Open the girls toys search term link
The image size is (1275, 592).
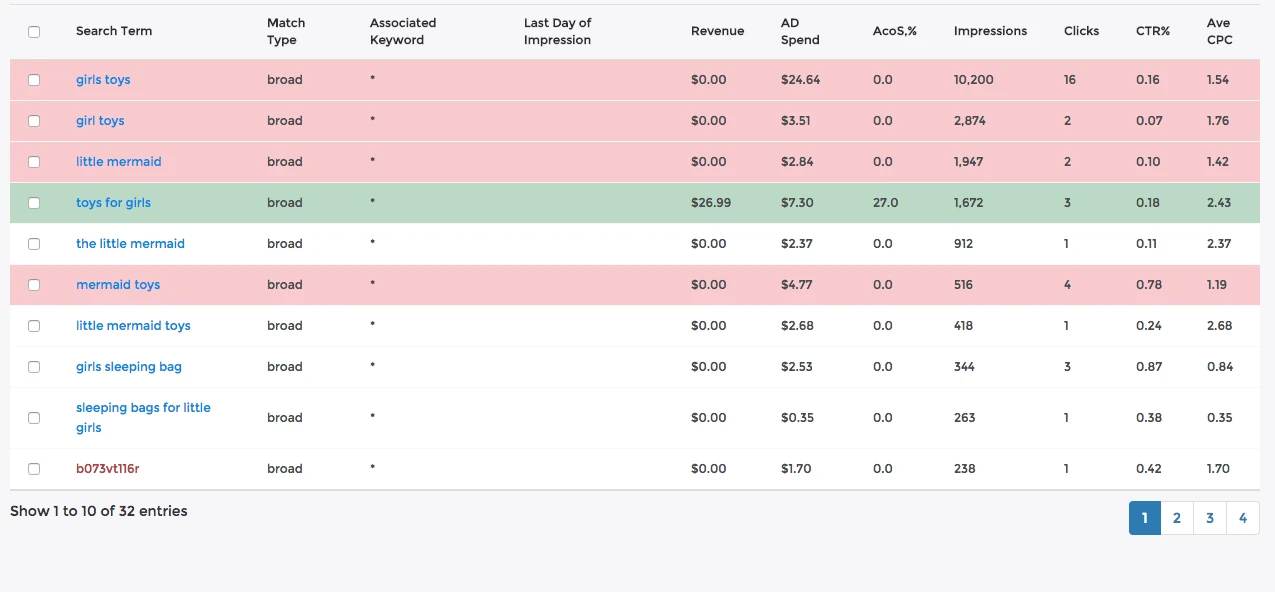tap(103, 80)
